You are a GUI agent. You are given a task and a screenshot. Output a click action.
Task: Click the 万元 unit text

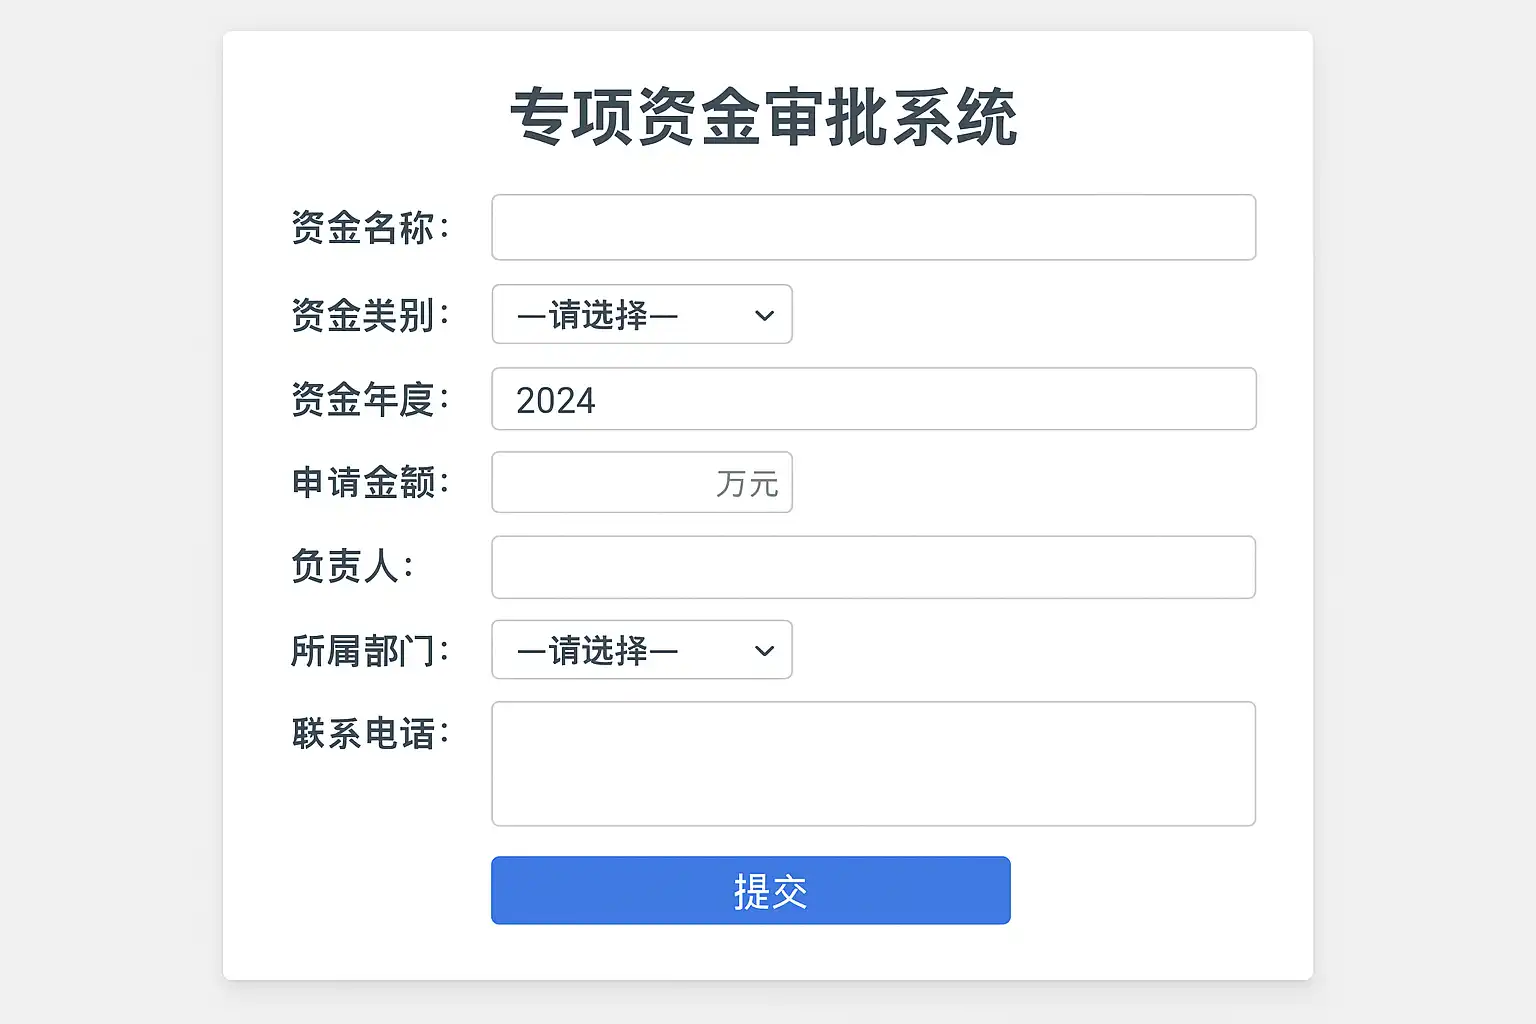pyautogui.click(x=747, y=484)
